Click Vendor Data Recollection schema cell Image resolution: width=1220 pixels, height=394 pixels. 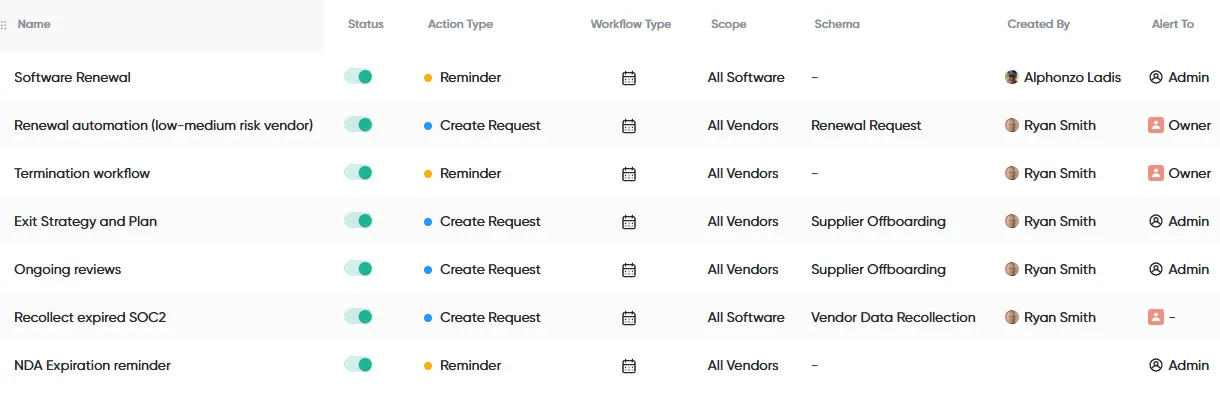click(893, 317)
